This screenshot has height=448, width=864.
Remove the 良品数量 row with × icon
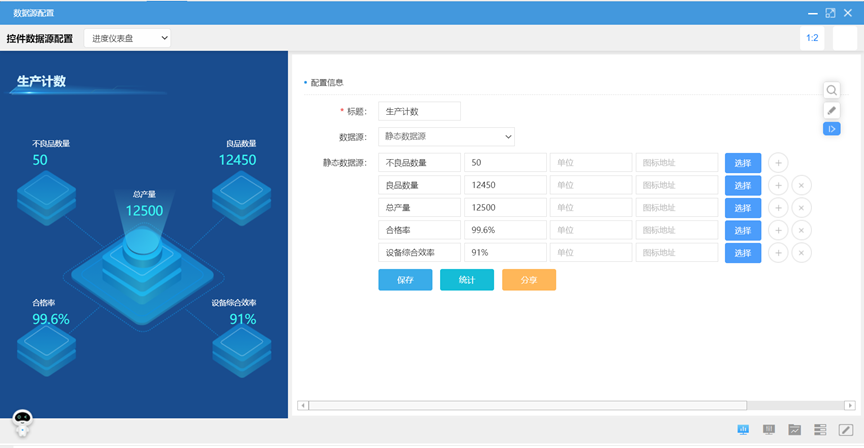point(802,185)
